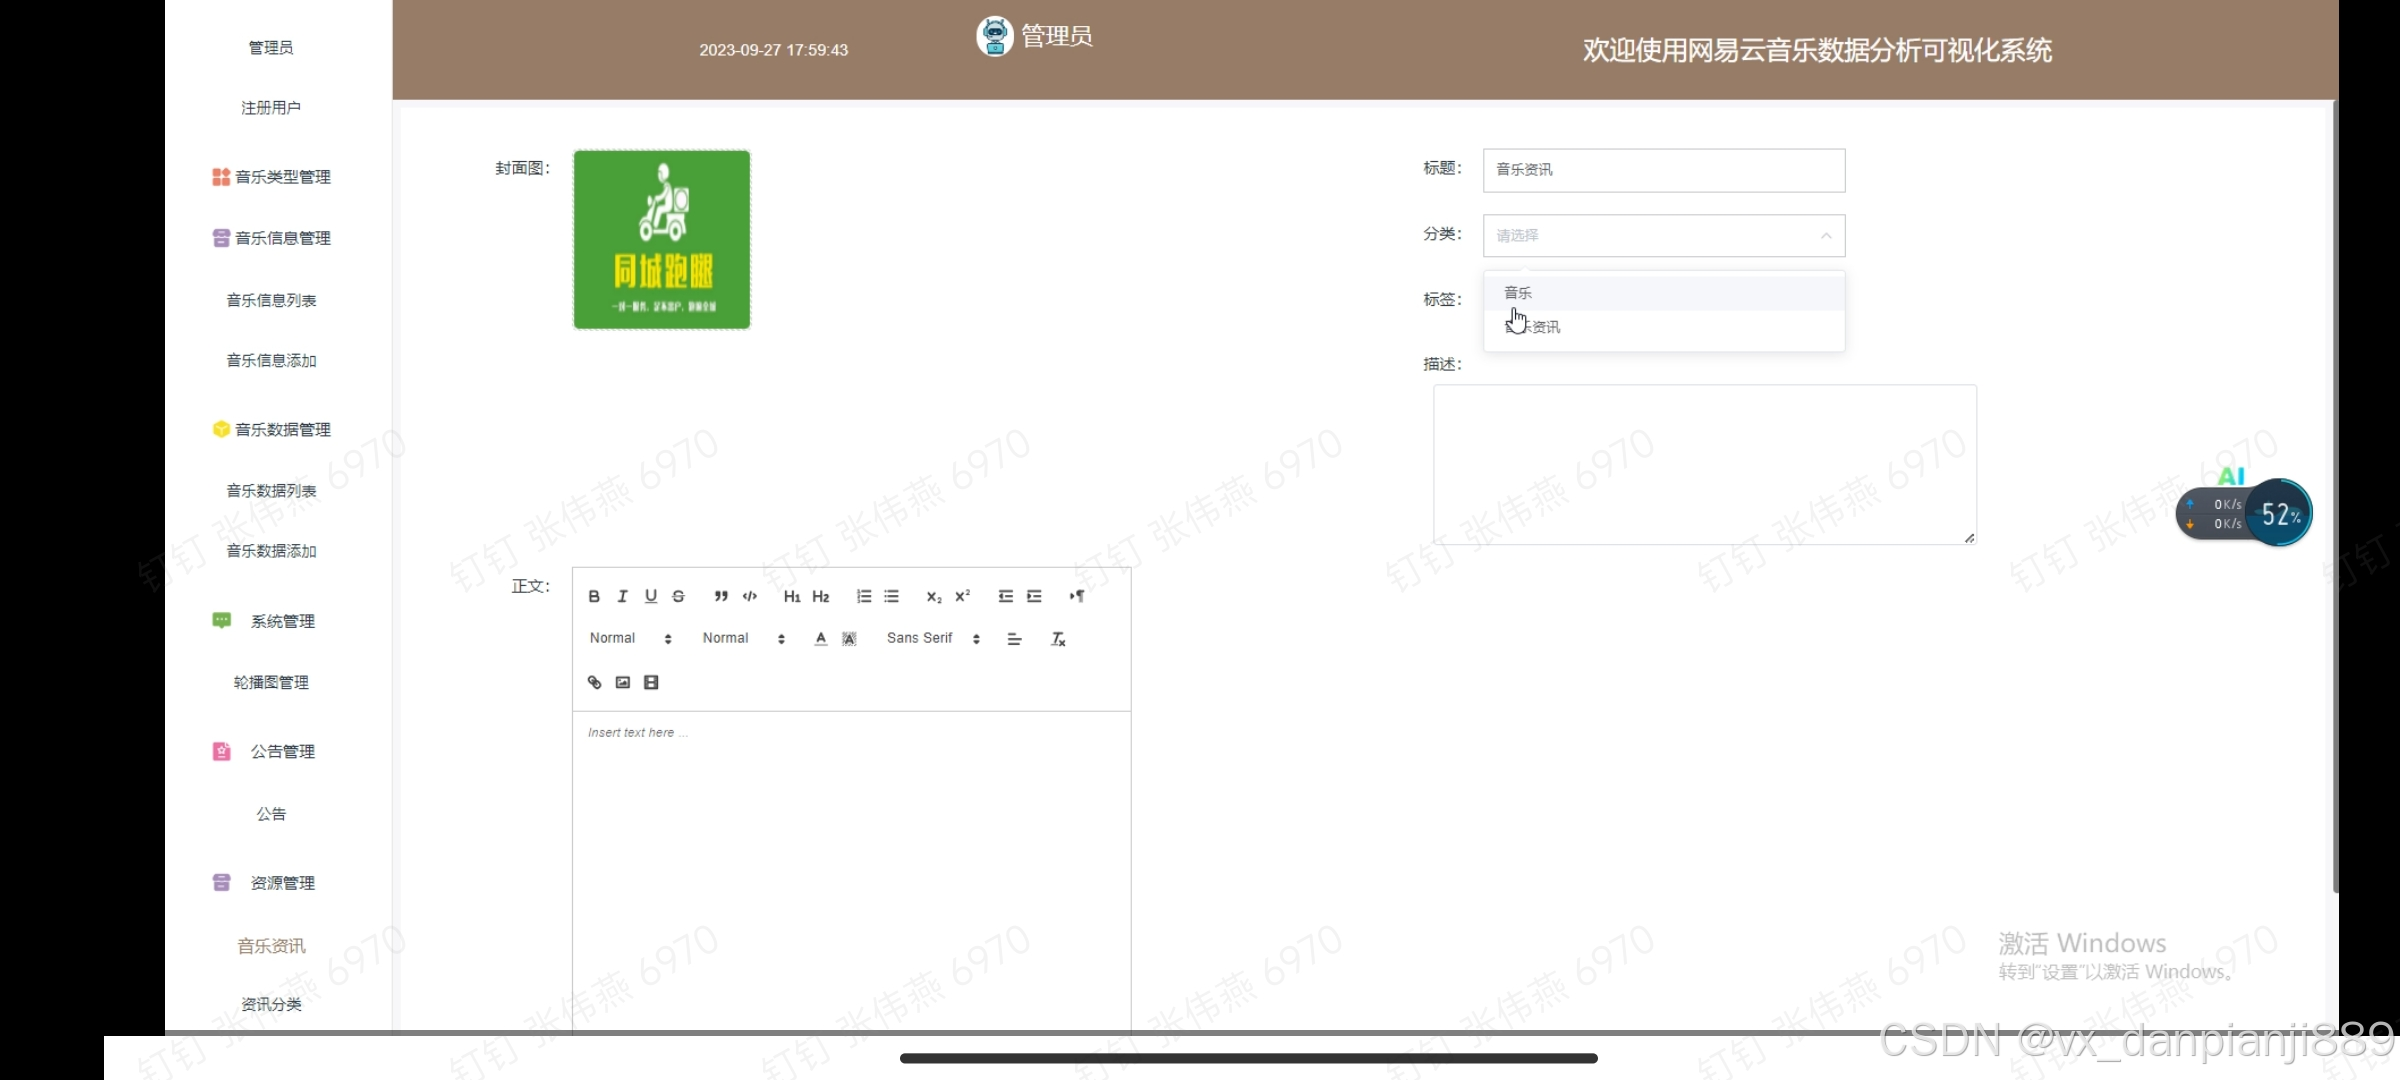Apply the H2 heading format
Screen dimensions: 2400x1080
821,596
